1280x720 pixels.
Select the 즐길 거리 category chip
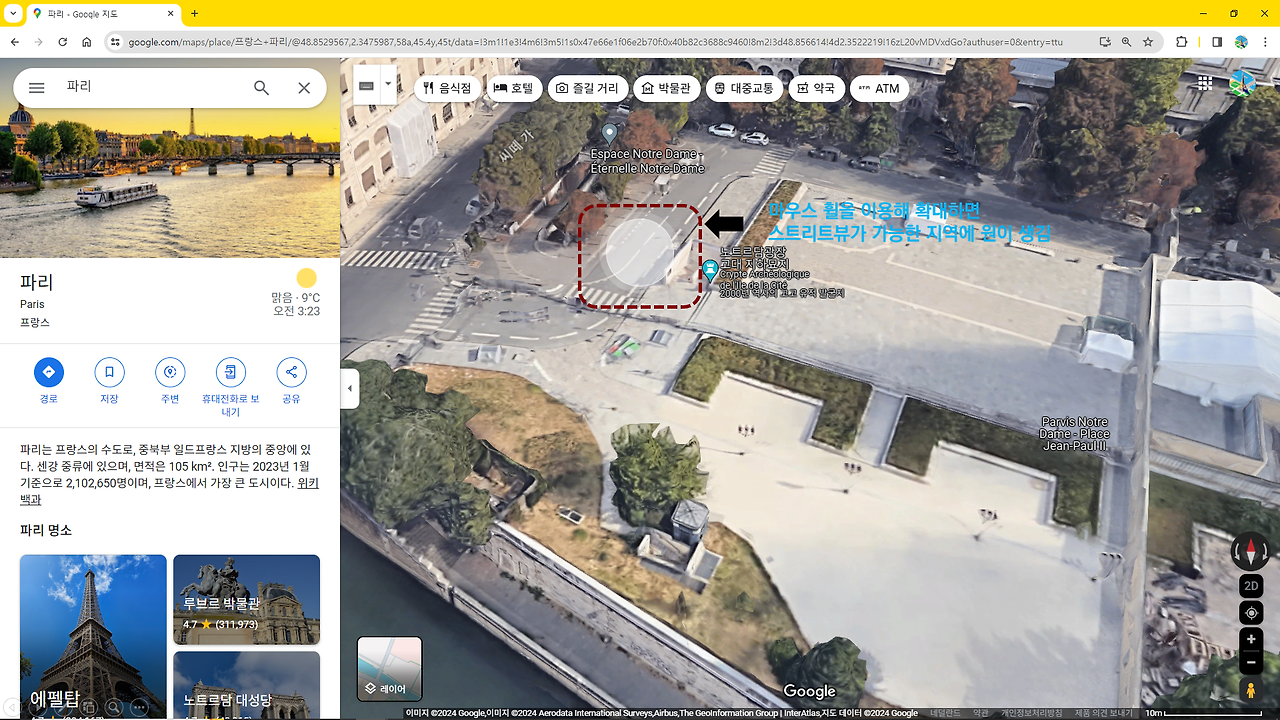(x=588, y=88)
